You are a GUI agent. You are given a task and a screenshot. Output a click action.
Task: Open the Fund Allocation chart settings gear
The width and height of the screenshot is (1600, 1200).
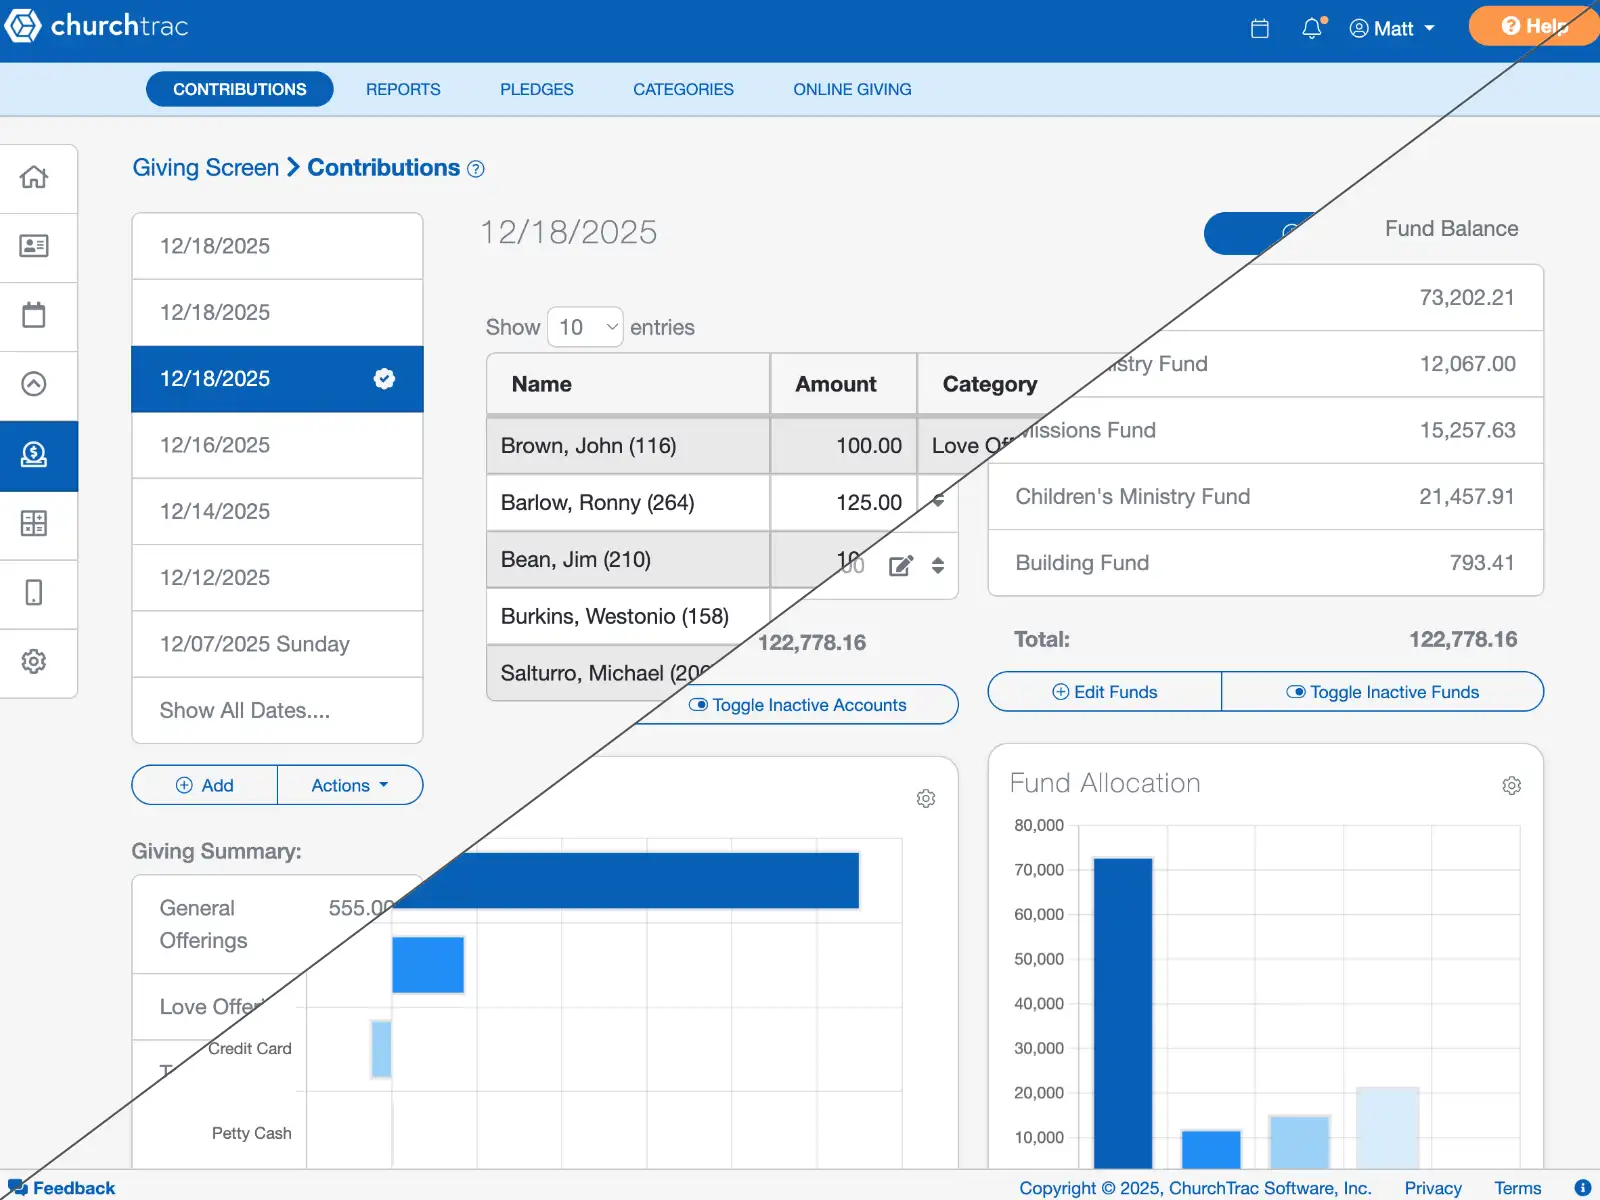[1511, 786]
